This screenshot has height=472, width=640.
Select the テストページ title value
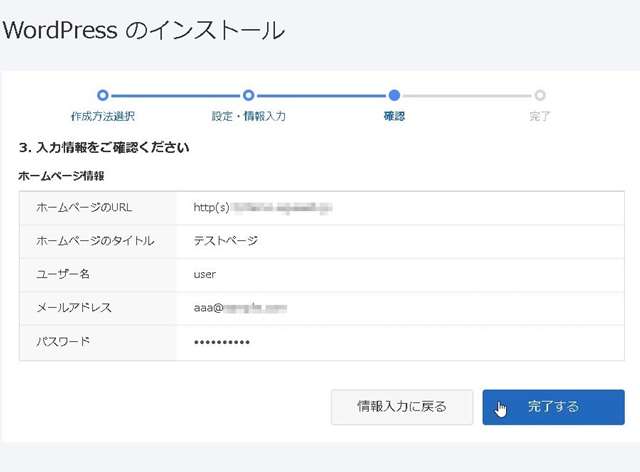click(226, 241)
